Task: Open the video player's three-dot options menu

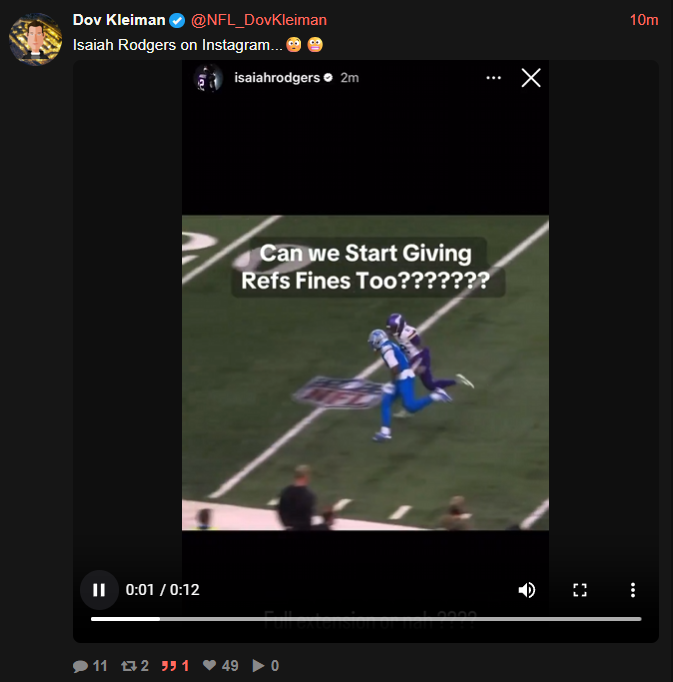Action: (x=633, y=590)
